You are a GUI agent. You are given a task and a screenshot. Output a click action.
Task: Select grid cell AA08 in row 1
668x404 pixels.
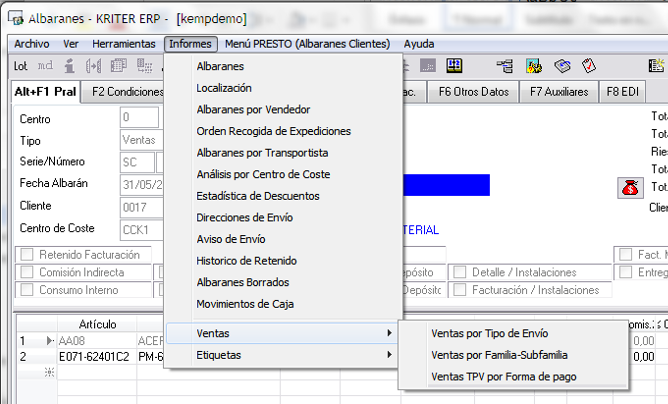(x=97, y=341)
